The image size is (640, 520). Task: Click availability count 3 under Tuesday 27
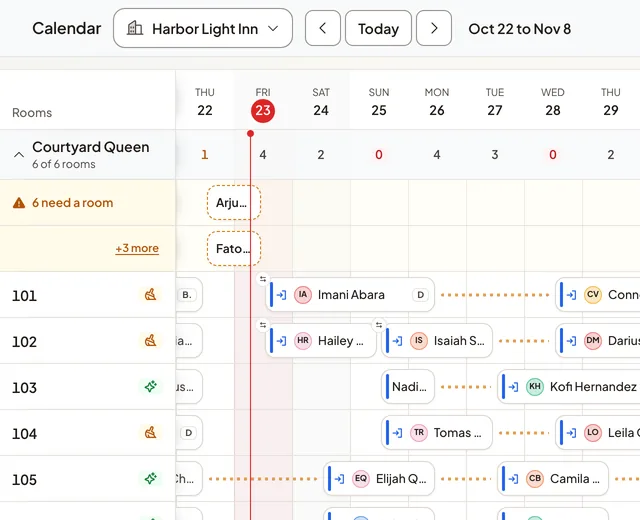(495, 155)
